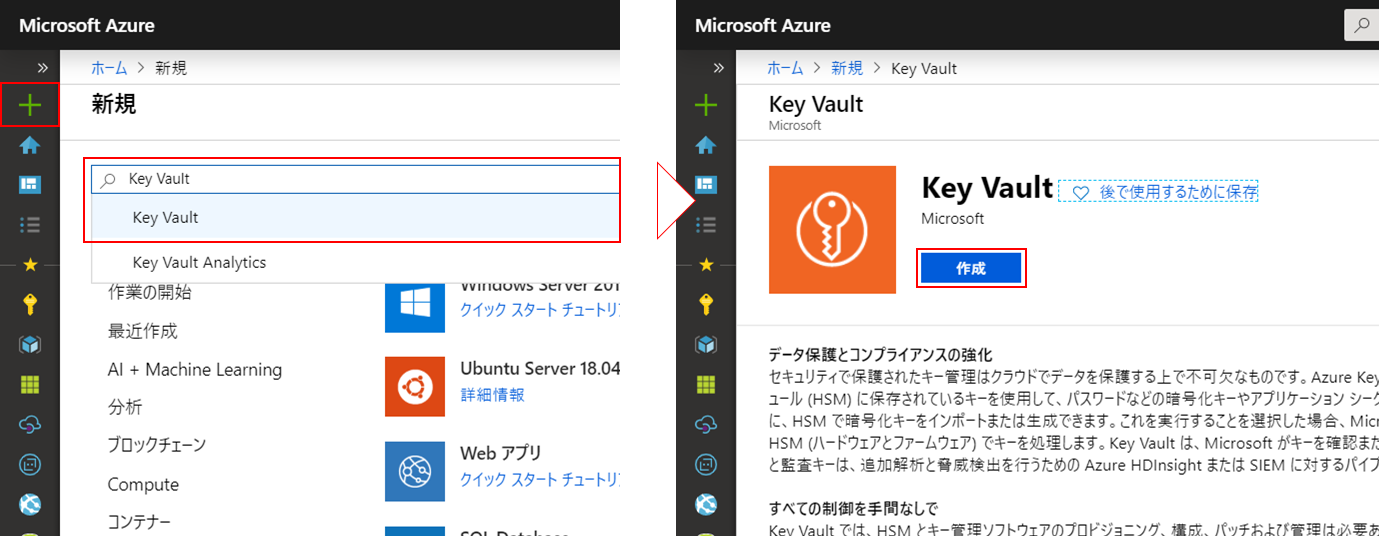Viewport: 1379px width, 536px height.
Task: Click the データ保護とコンプライアンスの強化 heading
Action: point(880,354)
